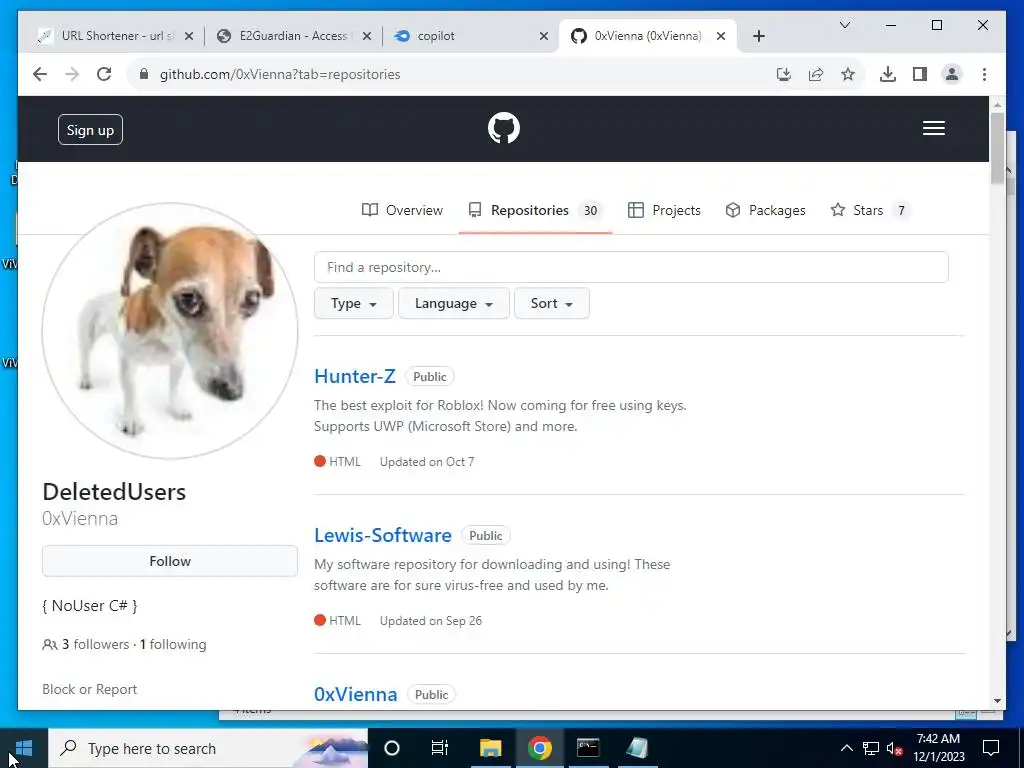The width and height of the screenshot is (1024, 768).
Task: View site info via the padlock icon
Action: 144,74
